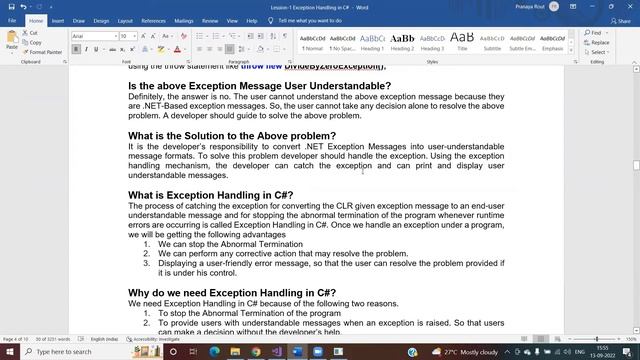
Task: Open the File tab
Action: tap(12, 20)
